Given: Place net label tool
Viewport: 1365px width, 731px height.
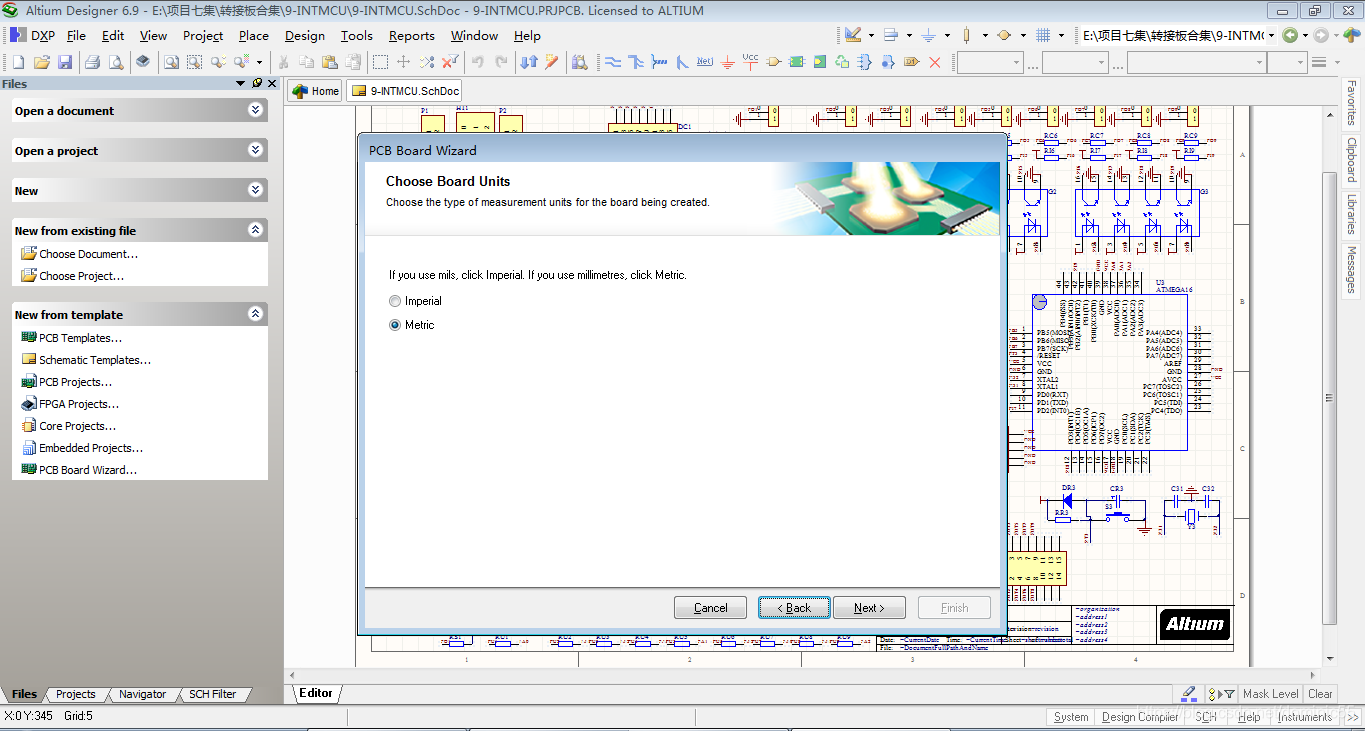Looking at the screenshot, I should 705,62.
